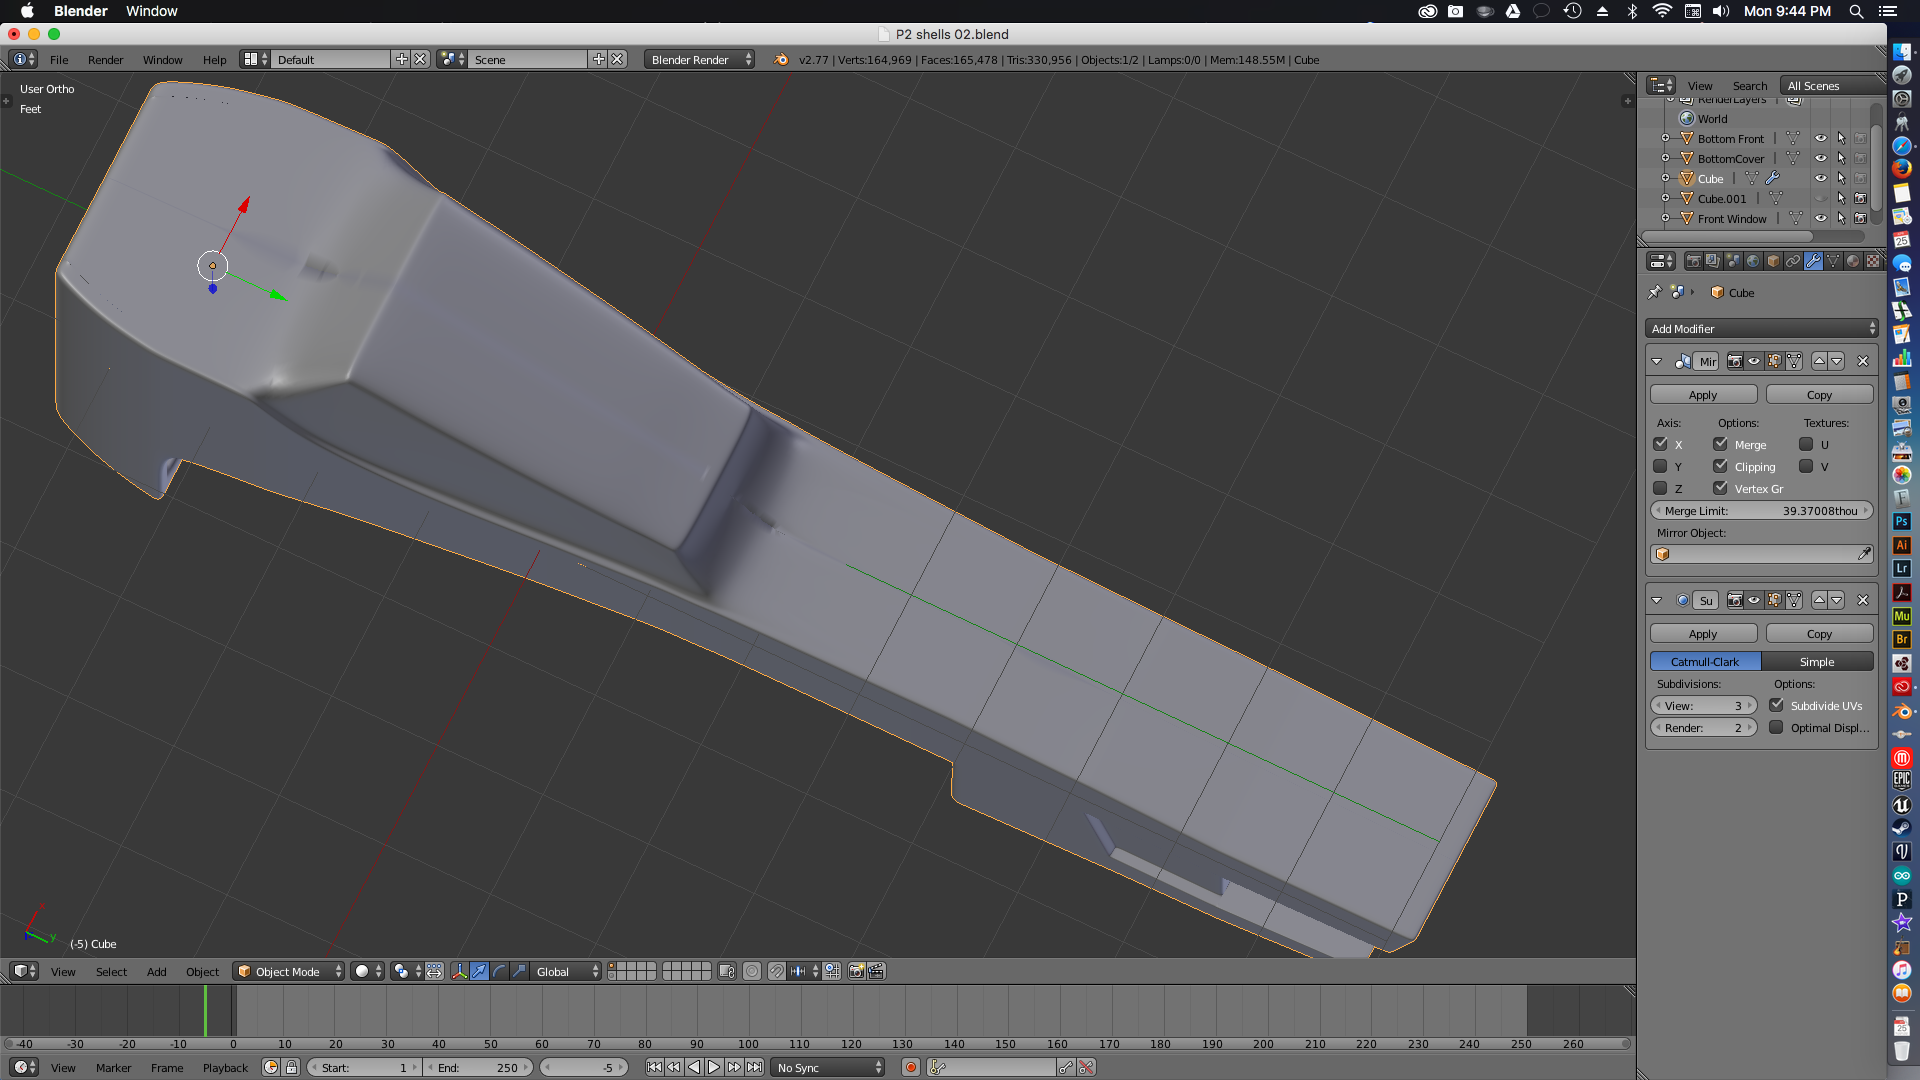The height and width of the screenshot is (1080, 1920).
Task: Hide Bottom Front object via eye icon
Action: coord(1821,138)
